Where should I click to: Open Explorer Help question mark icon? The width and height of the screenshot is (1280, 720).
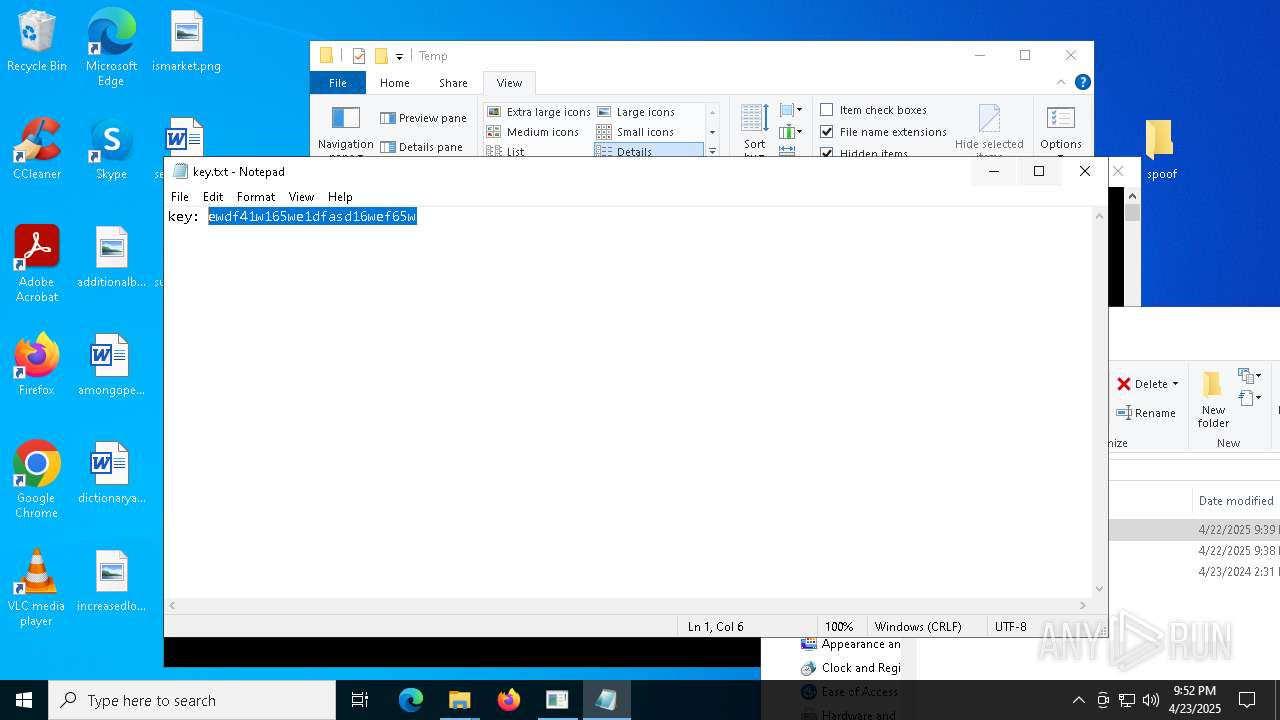coord(1082,83)
